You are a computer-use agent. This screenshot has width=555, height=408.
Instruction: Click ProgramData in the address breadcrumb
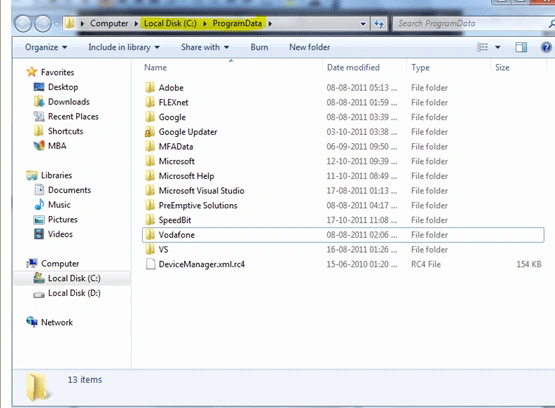coord(237,23)
